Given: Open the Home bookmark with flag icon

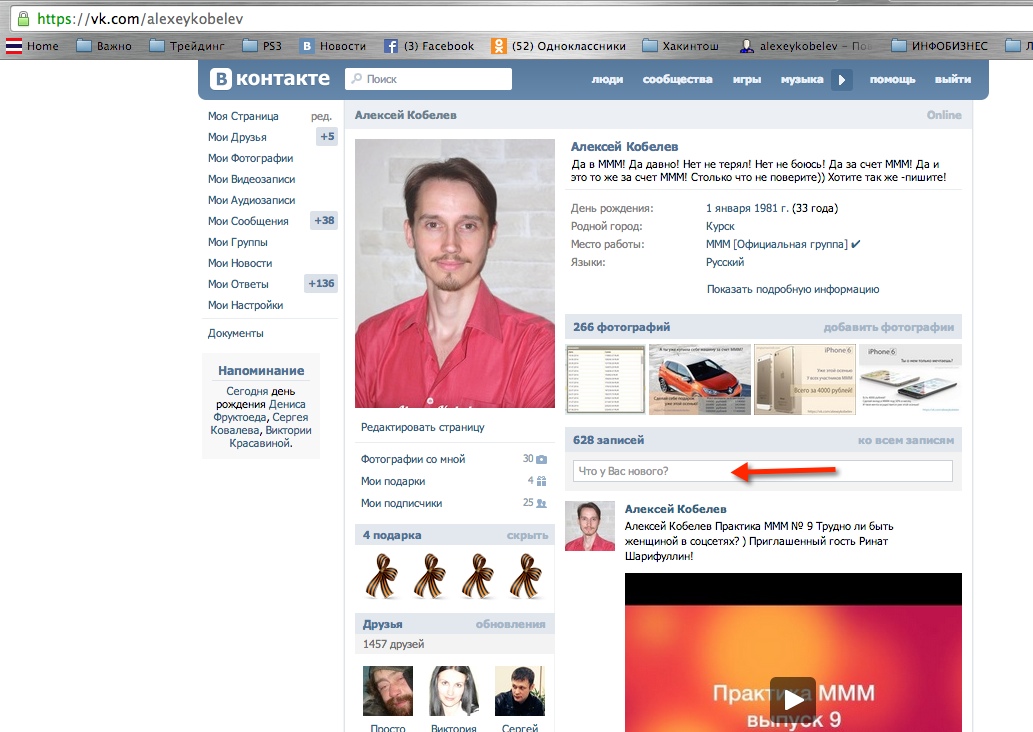Looking at the screenshot, I should click(x=32, y=46).
